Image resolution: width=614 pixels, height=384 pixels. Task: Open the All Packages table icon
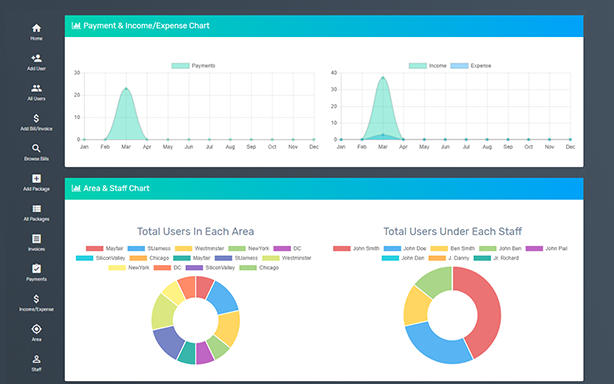pyautogui.click(x=36, y=209)
